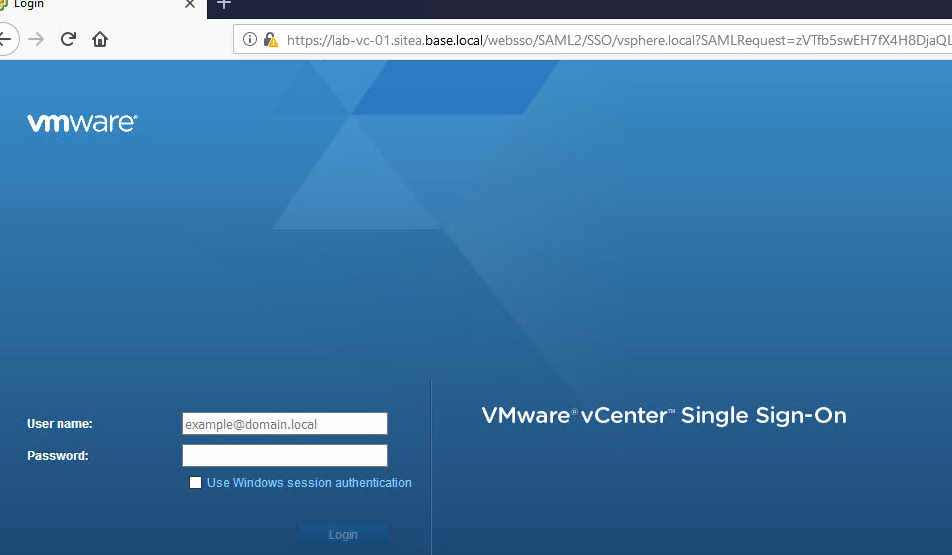Click the VMware logo
The image size is (952, 555).
pyautogui.click(x=82, y=123)
